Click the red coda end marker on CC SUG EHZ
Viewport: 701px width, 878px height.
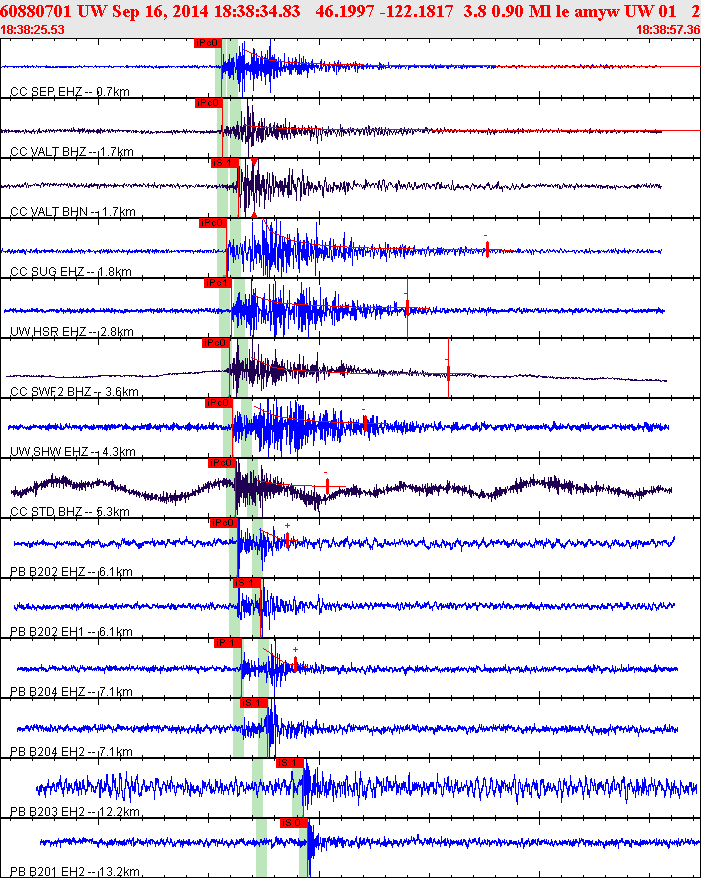487,249
